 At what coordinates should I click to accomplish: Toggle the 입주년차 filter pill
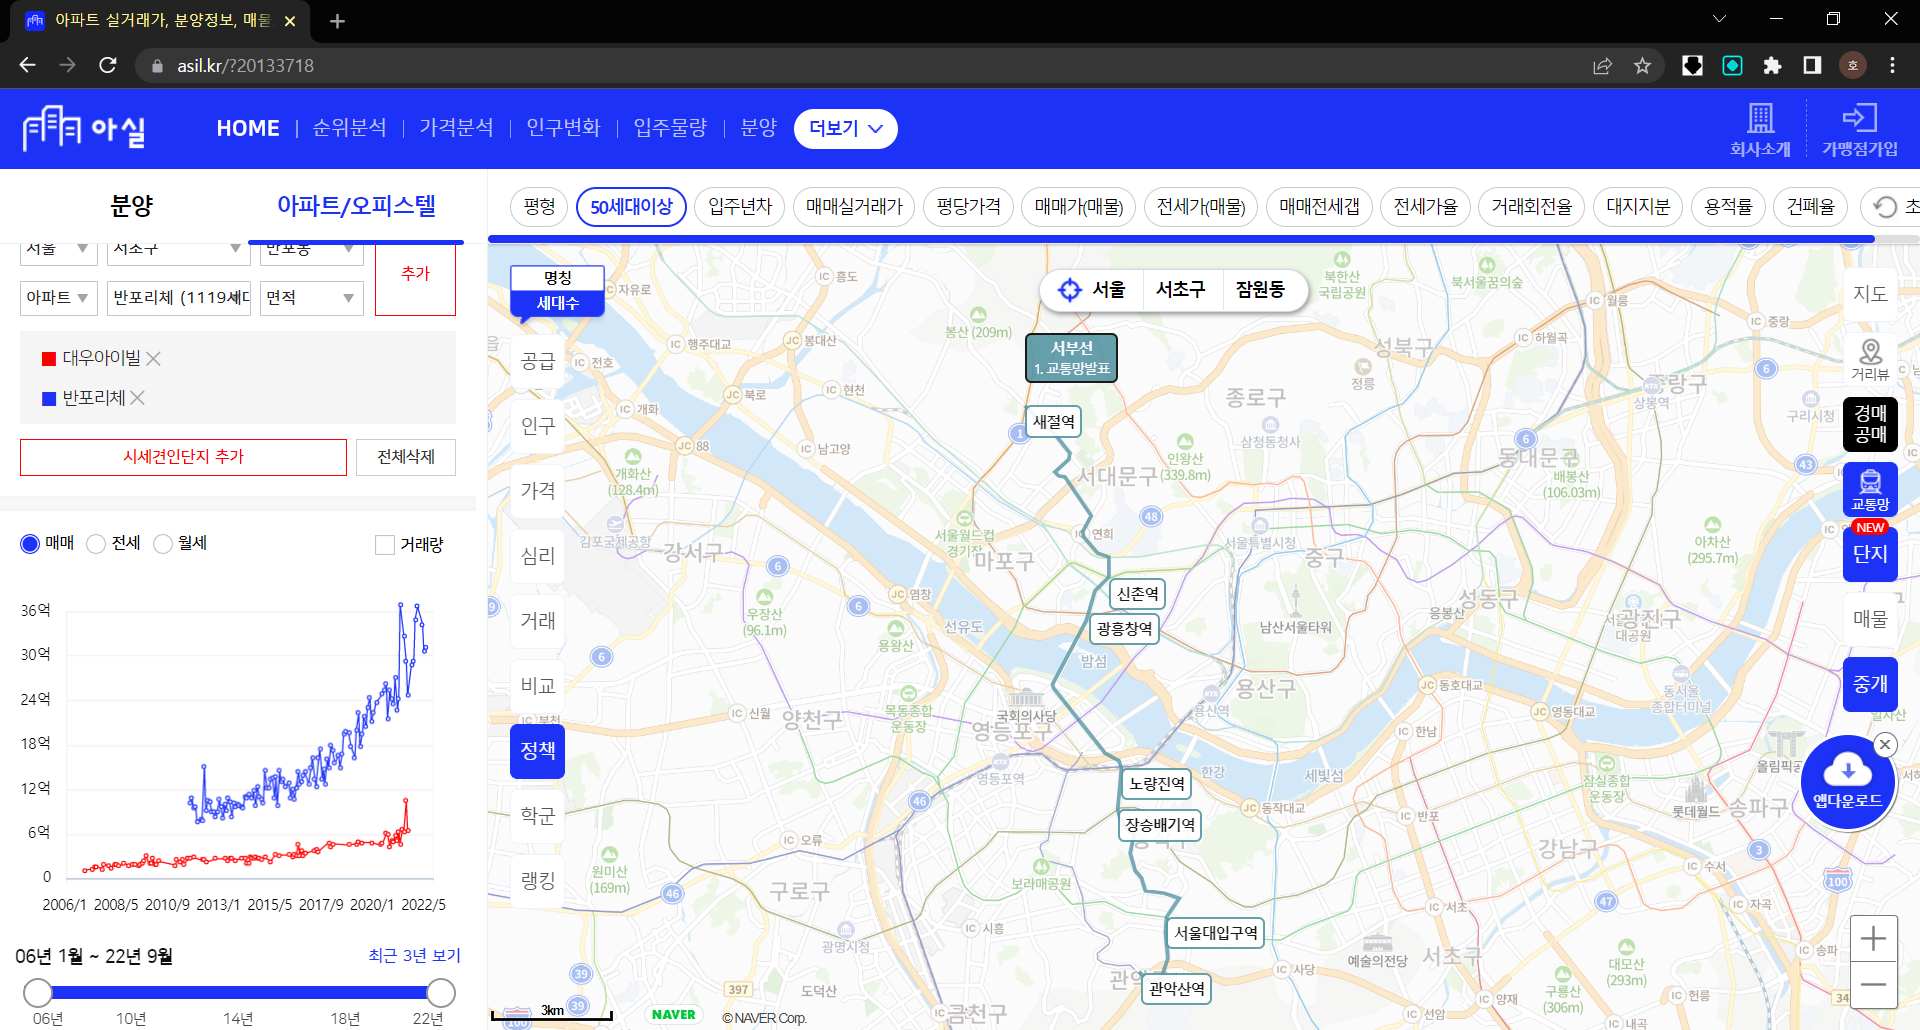(x=740, y=207)
